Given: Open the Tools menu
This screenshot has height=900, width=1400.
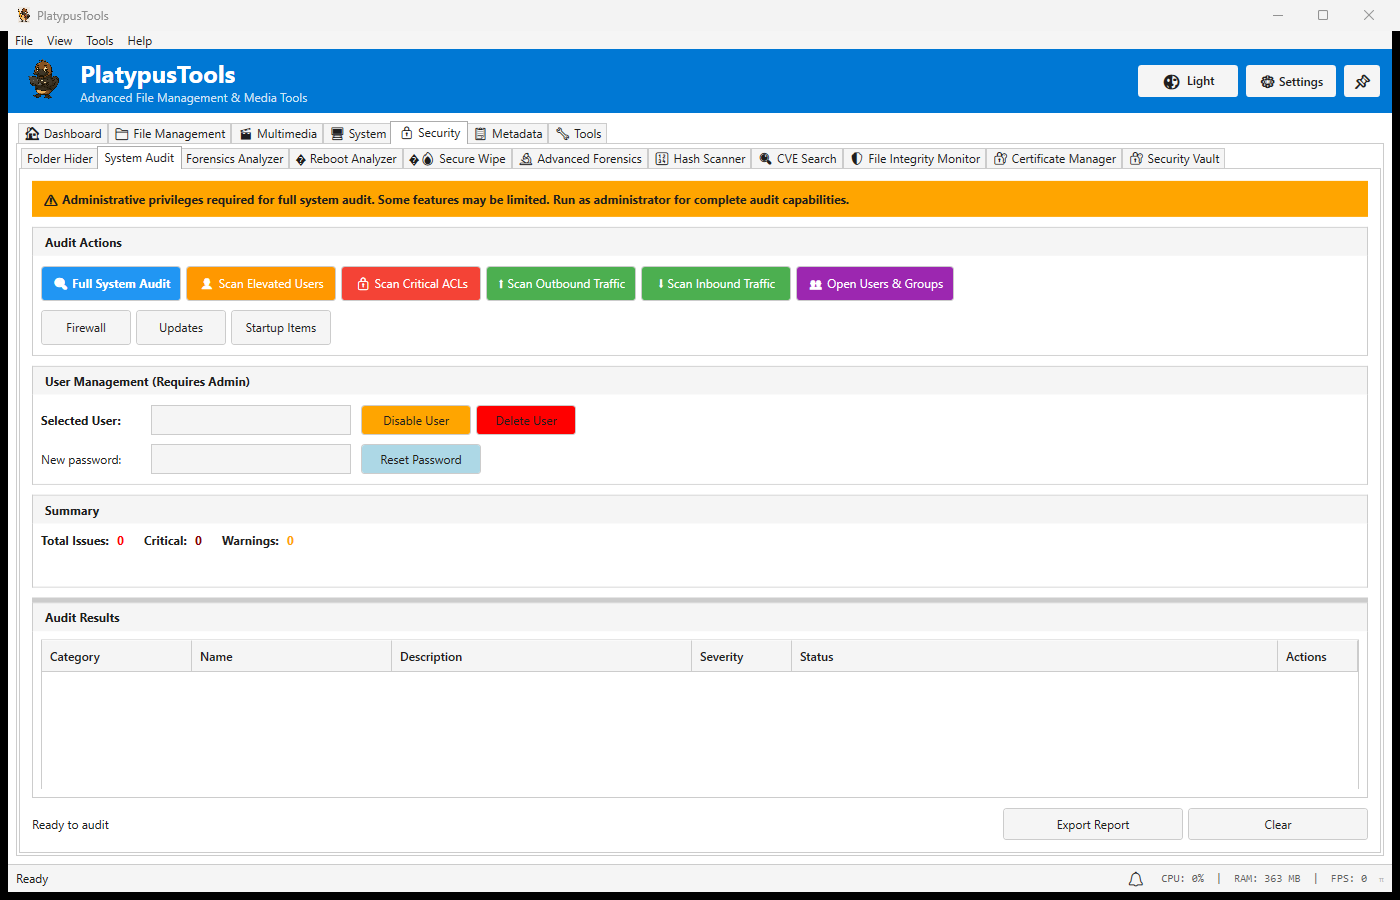Looking at the screenshot, I should (99, 41).
